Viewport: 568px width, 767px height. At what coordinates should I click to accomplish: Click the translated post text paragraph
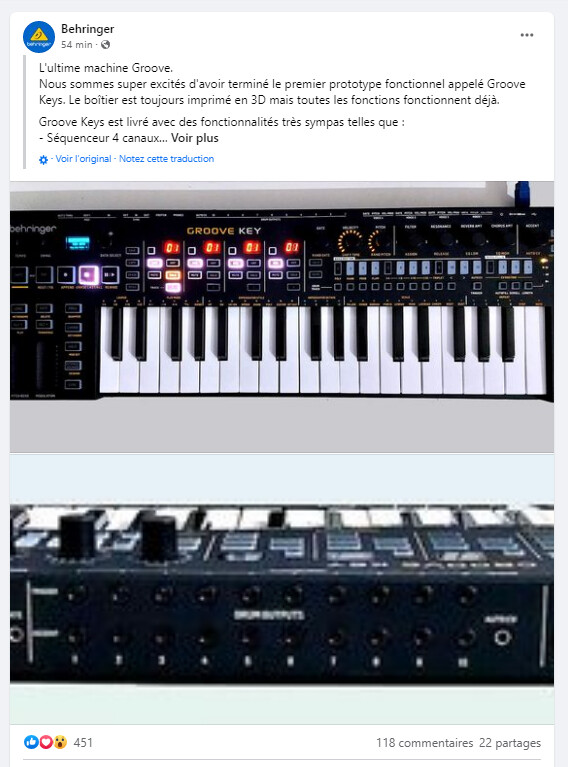click(x=282, y=103)
